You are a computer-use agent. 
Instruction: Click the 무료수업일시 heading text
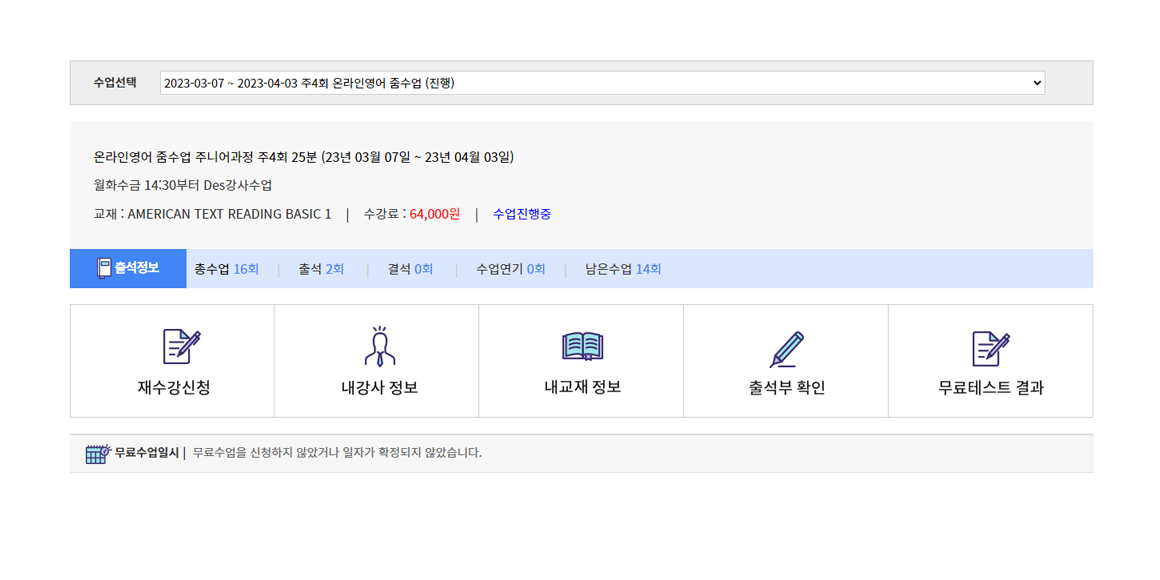pos(146,453)
